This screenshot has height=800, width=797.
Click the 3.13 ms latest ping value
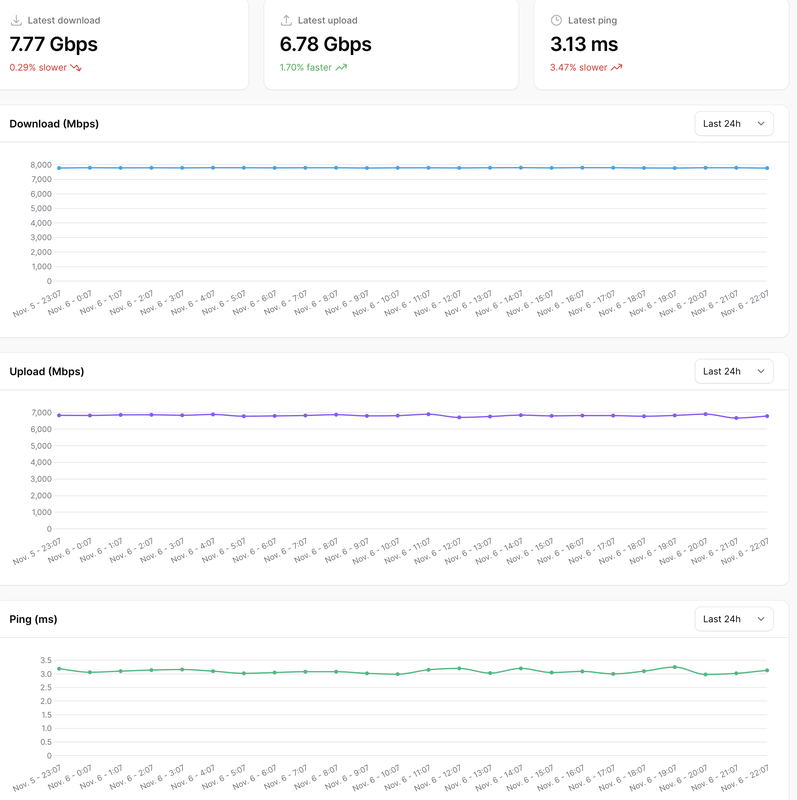click(x=584, y=44)
